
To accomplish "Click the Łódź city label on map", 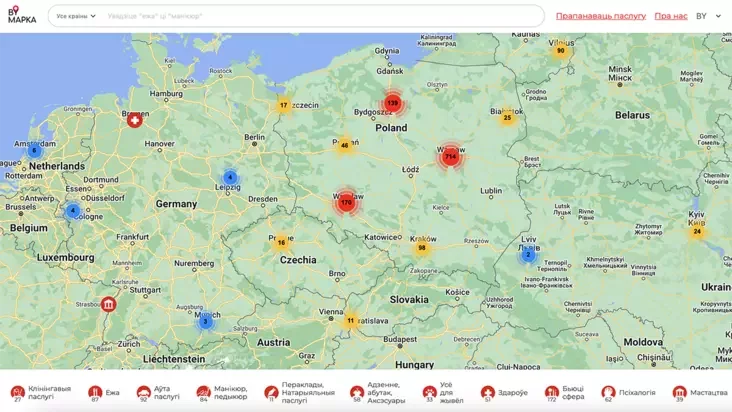I will tap(410, 169).
